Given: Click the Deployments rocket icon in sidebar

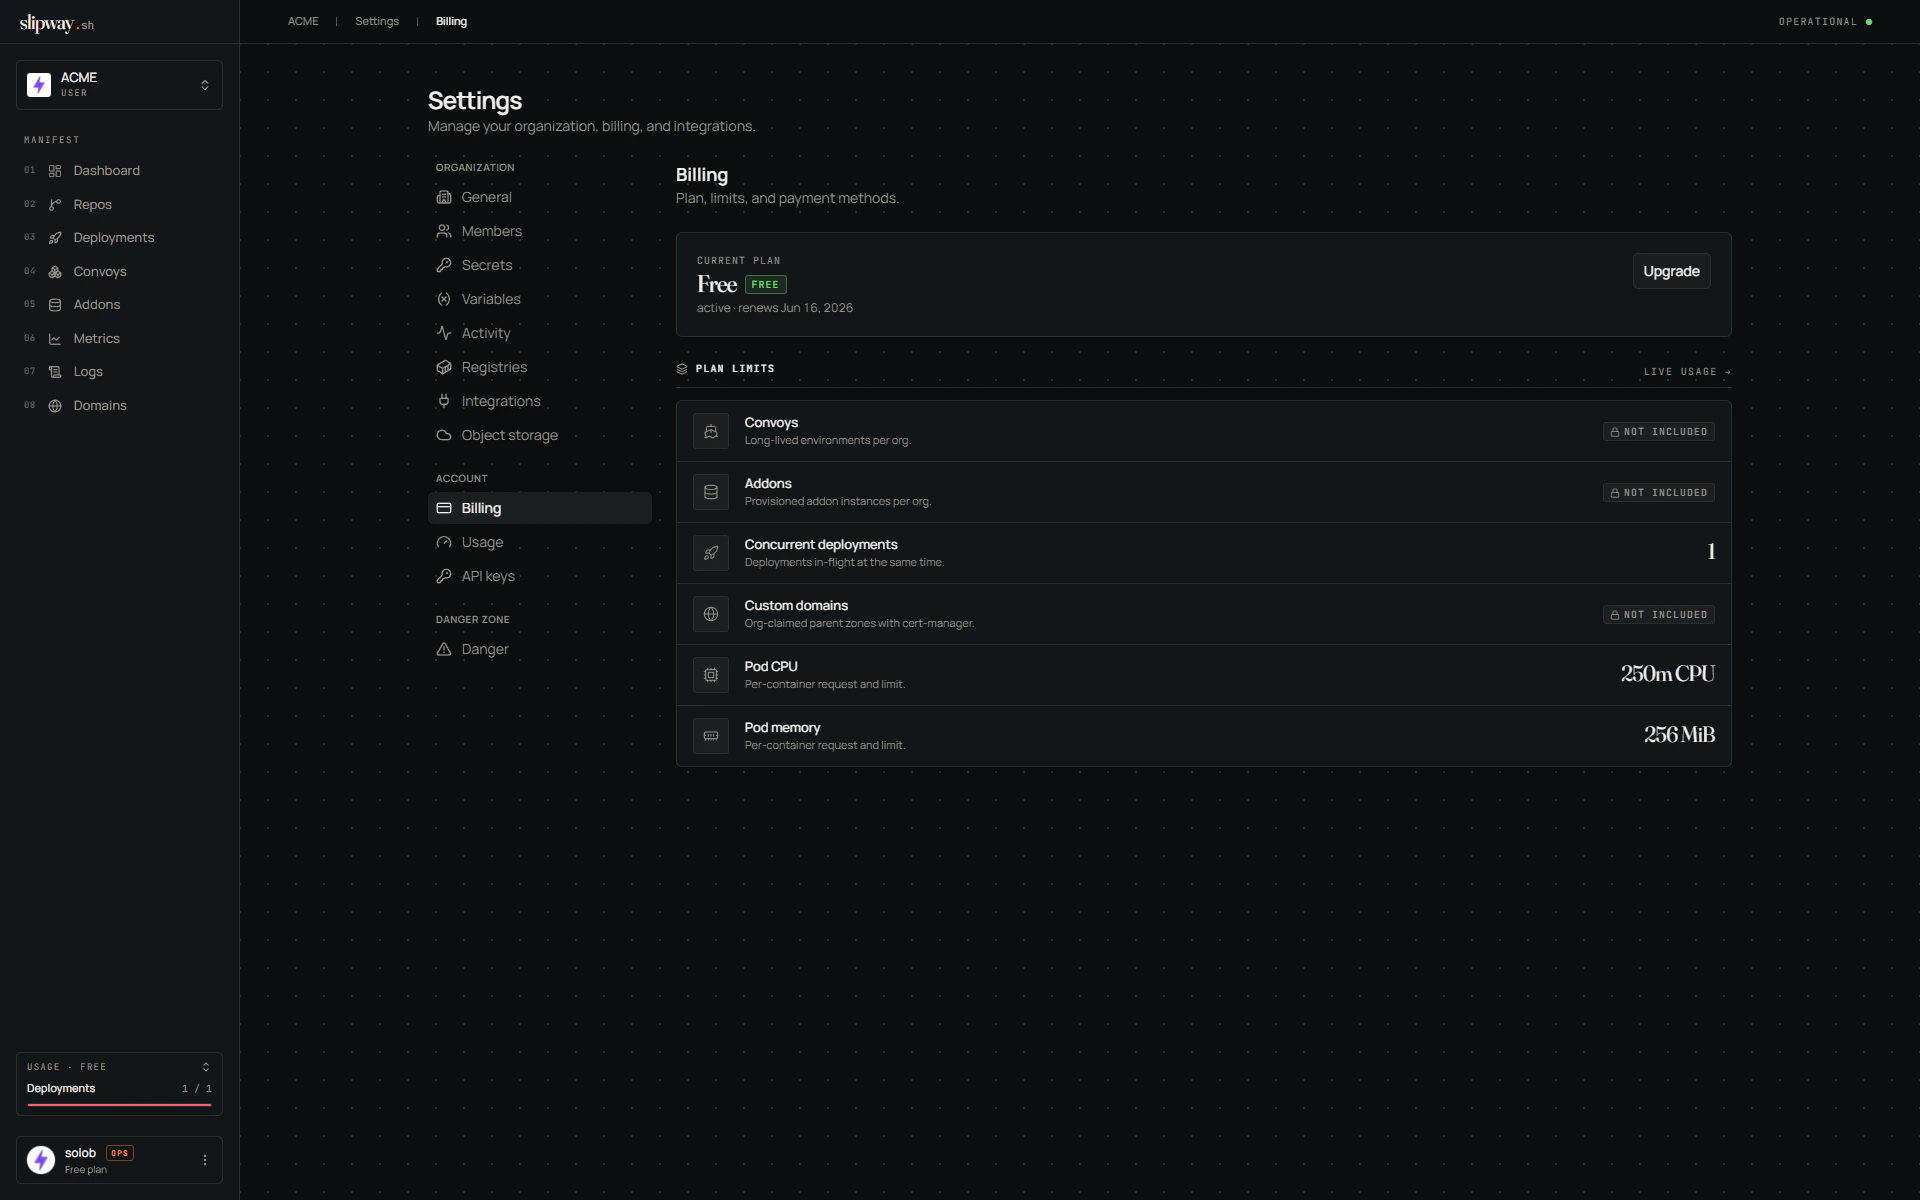Looking at the screenshot, I should (x=55, y=238).
